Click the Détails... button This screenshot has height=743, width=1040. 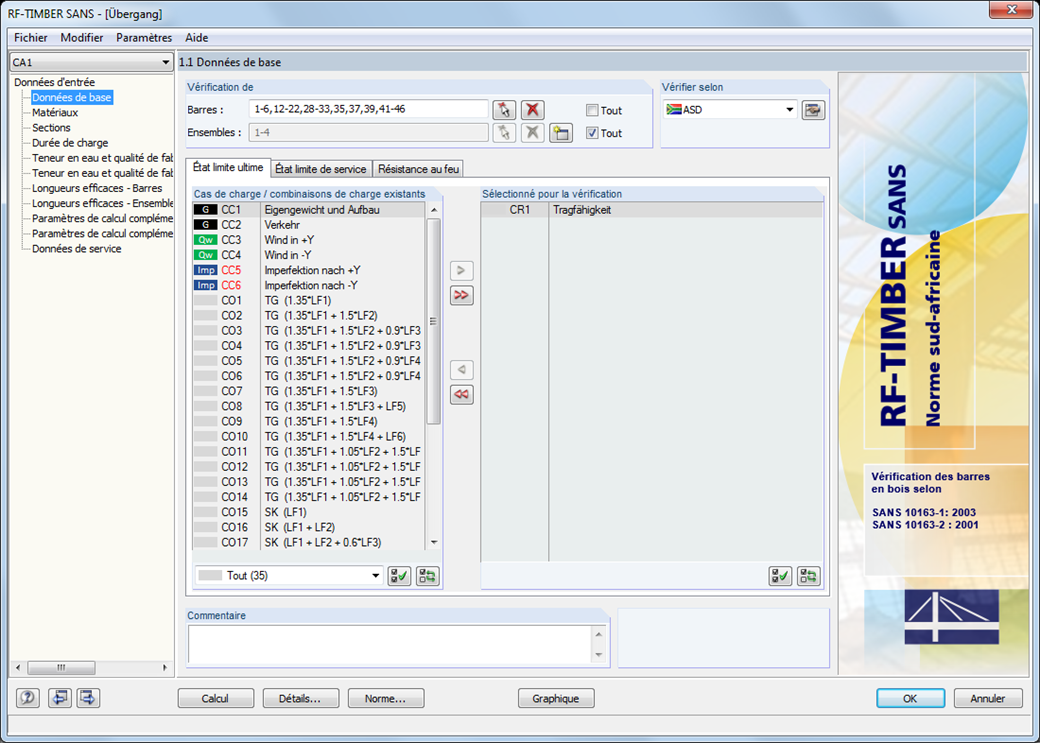click(300, 699)
